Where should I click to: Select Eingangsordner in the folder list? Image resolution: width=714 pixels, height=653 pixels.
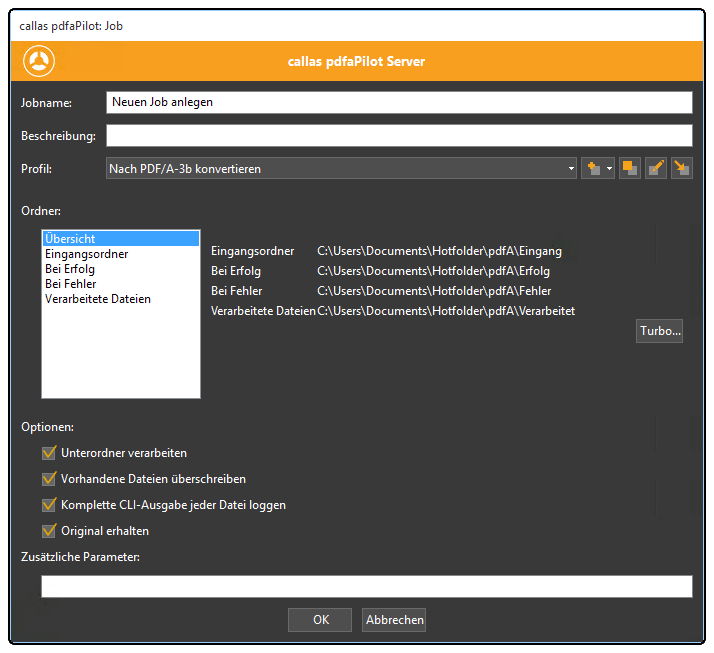tap(121, 254)
